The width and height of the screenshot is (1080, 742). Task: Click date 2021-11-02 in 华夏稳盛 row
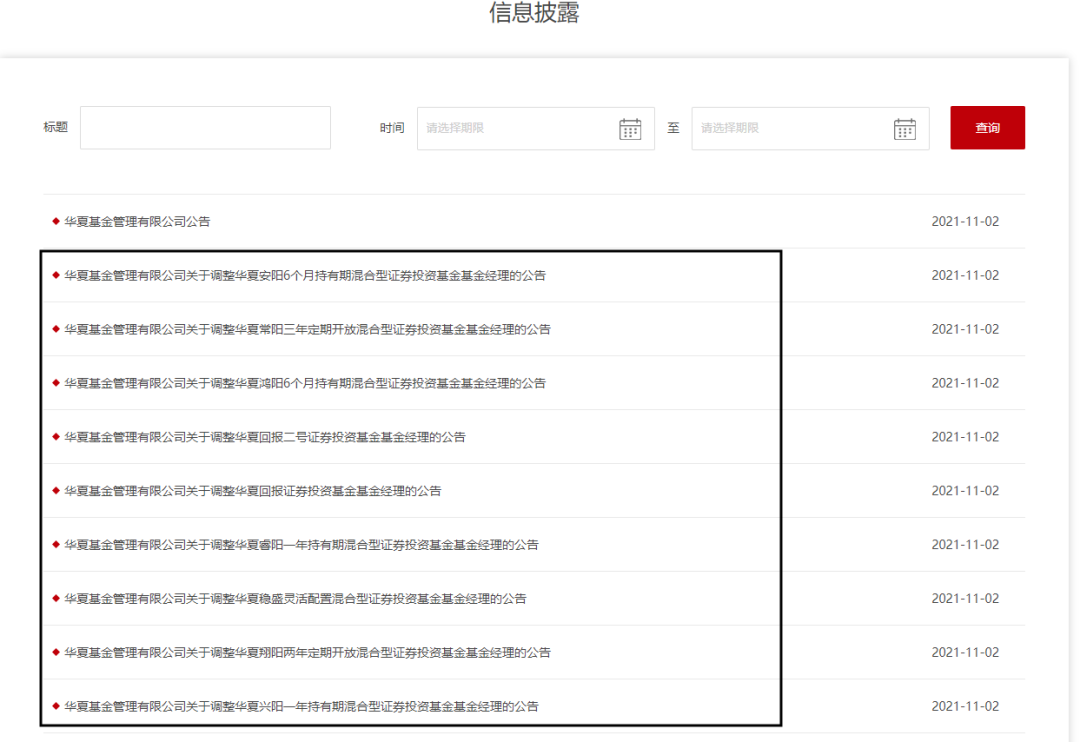coord(965,599)
